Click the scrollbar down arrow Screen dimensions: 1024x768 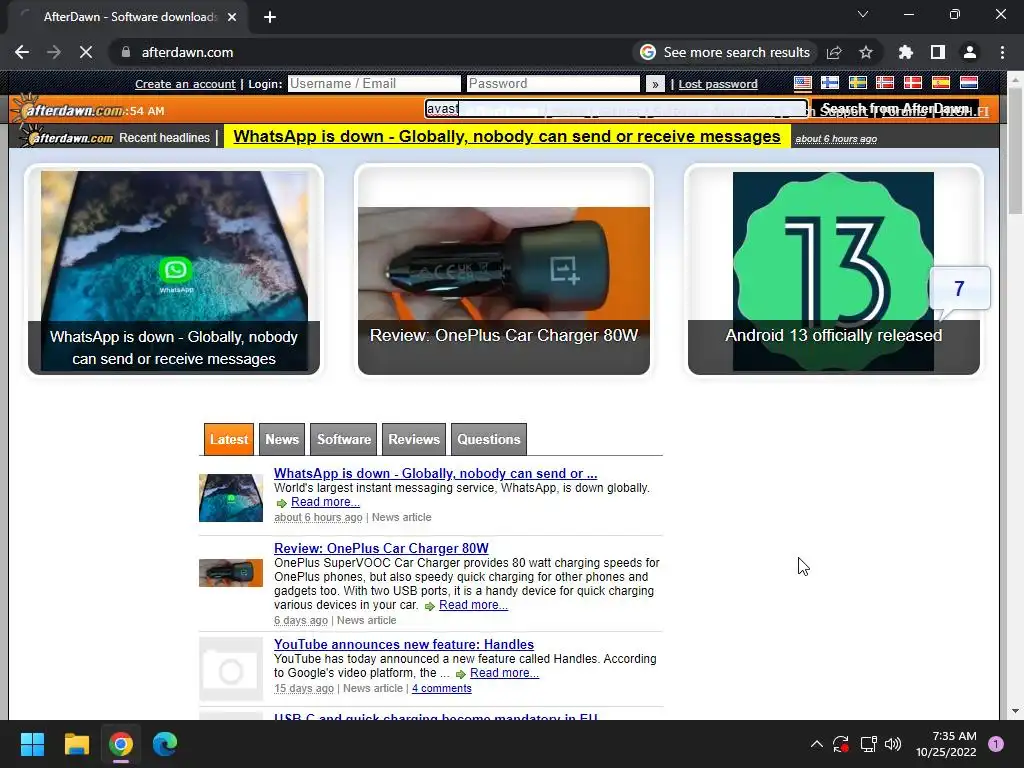pyautogui.click(x=1015, y=711)
